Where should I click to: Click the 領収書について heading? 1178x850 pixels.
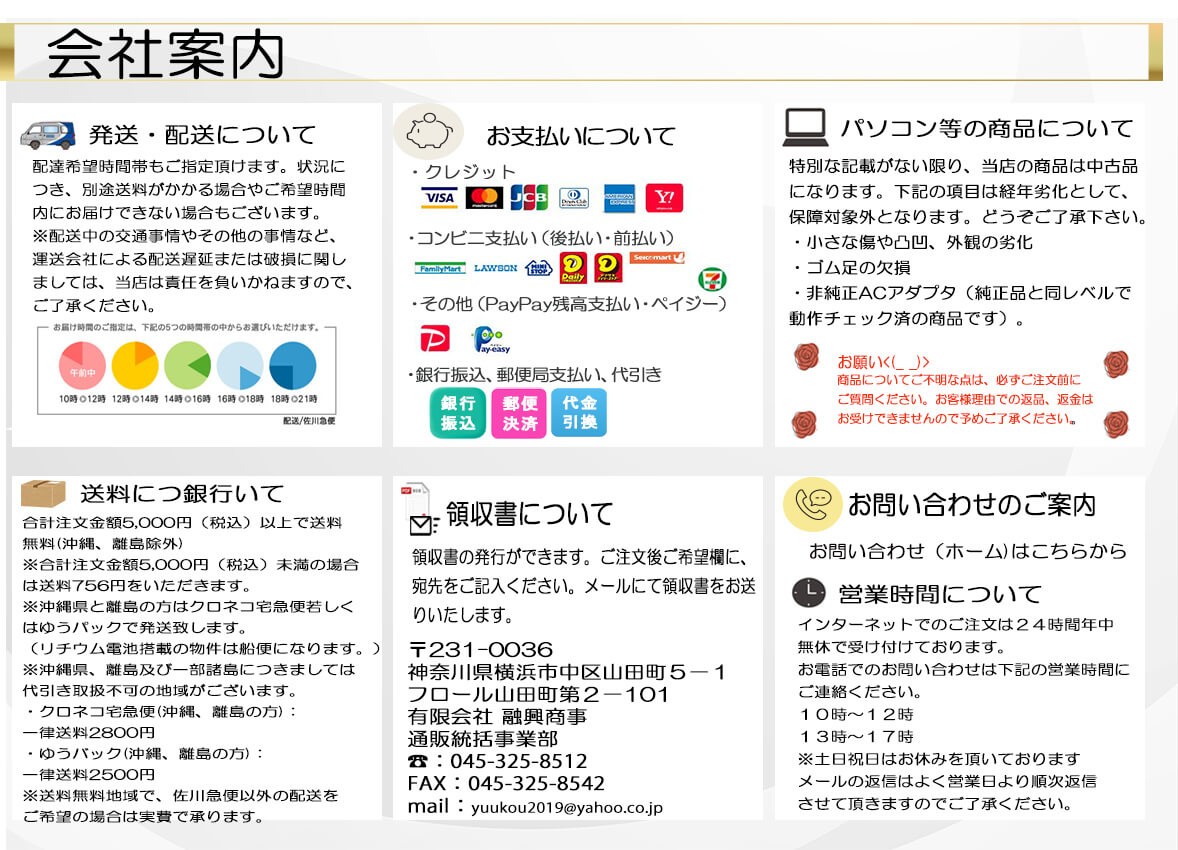pos(530,514)
